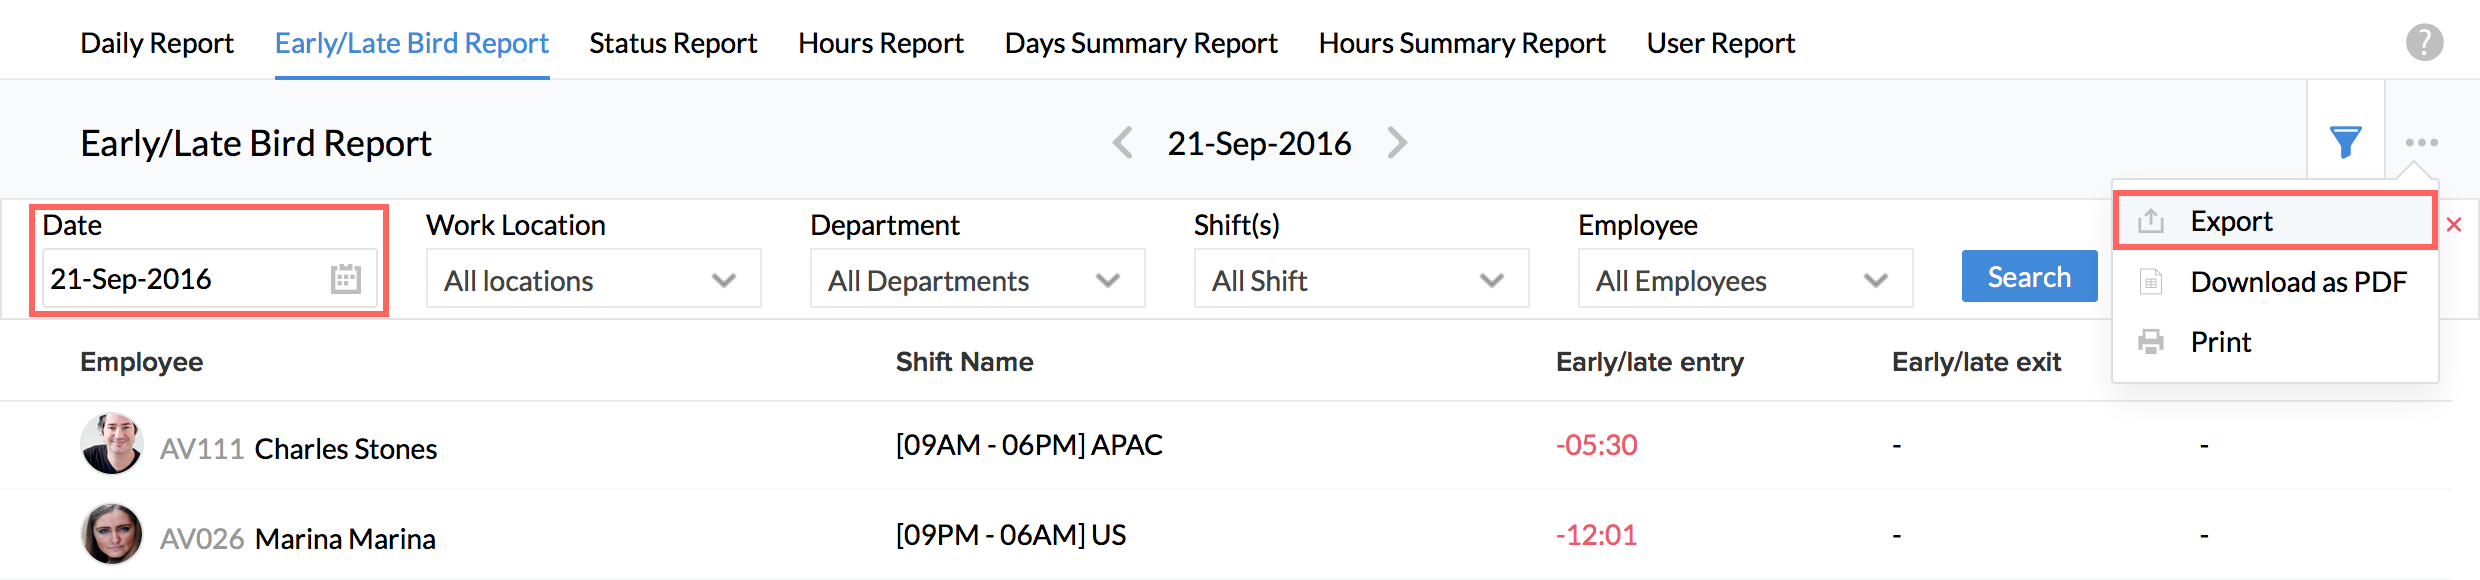Go to next date with right arrow
The image size is (2480, 580).
click(x=1397, y=143)
